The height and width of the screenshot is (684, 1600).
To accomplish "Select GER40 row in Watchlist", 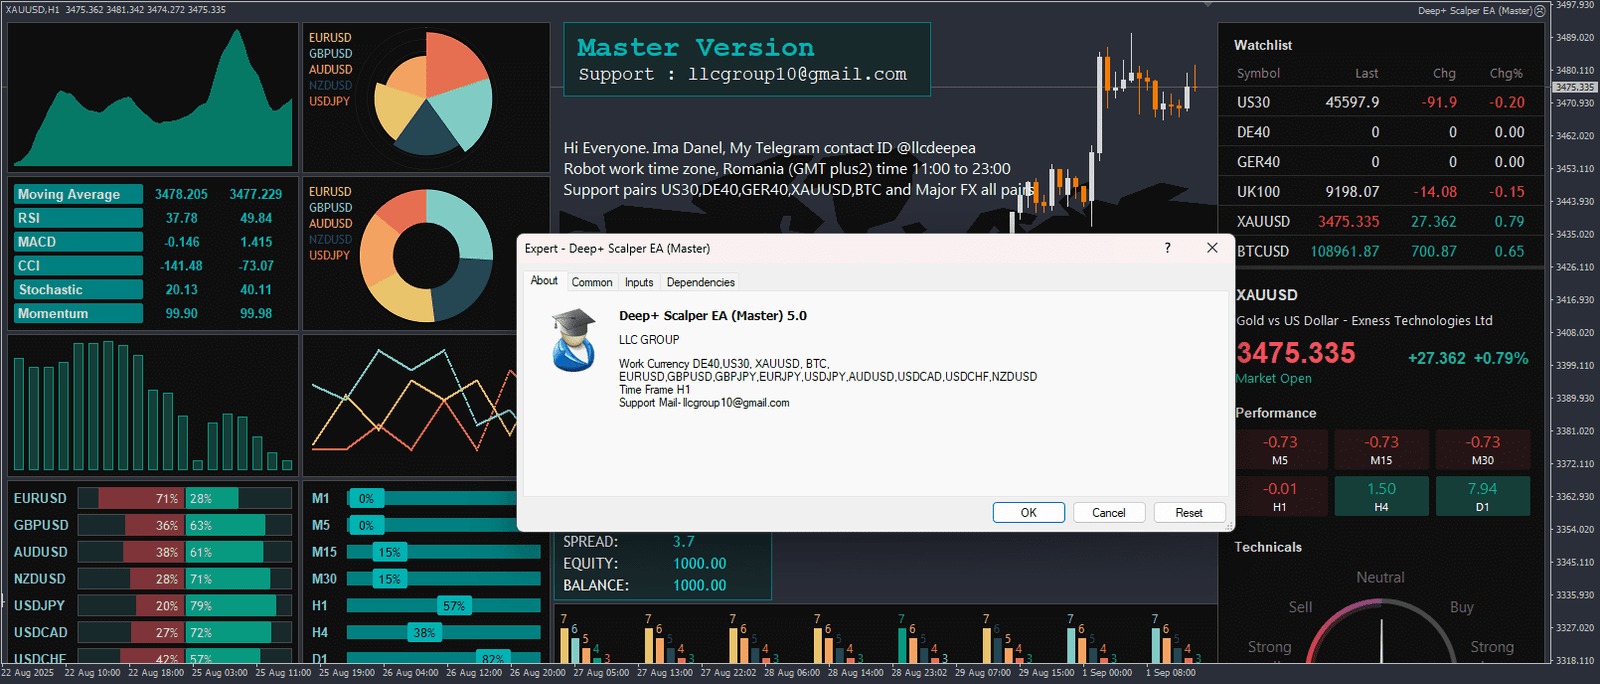I will [1381, 162].
